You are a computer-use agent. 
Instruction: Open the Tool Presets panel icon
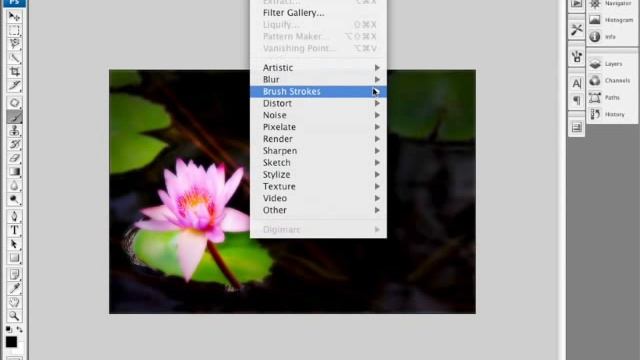[576, 29]
